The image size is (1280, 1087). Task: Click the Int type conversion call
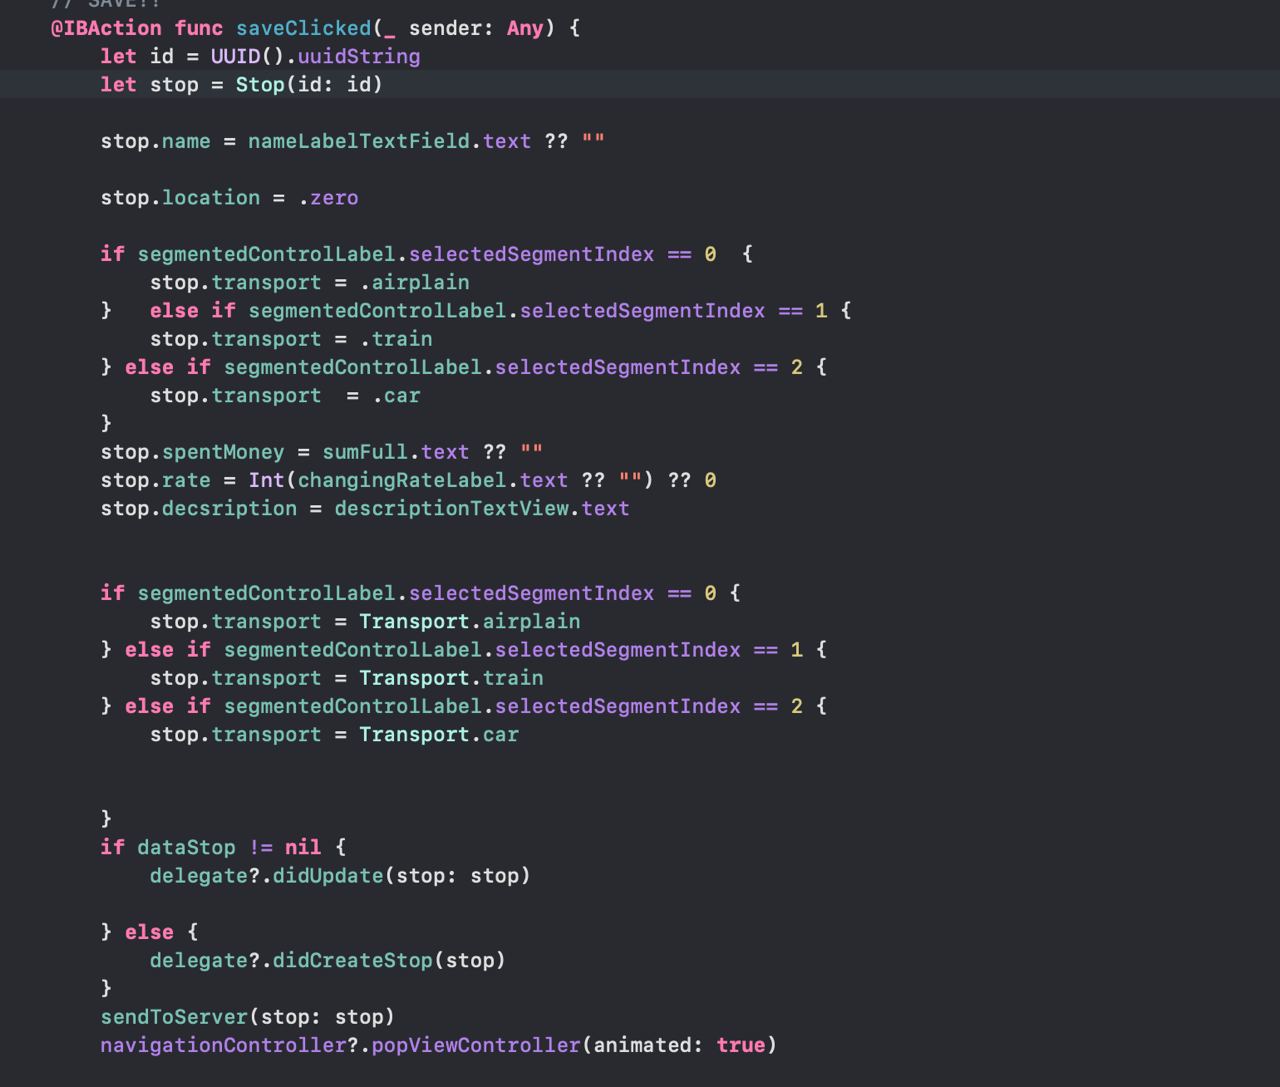266,480
